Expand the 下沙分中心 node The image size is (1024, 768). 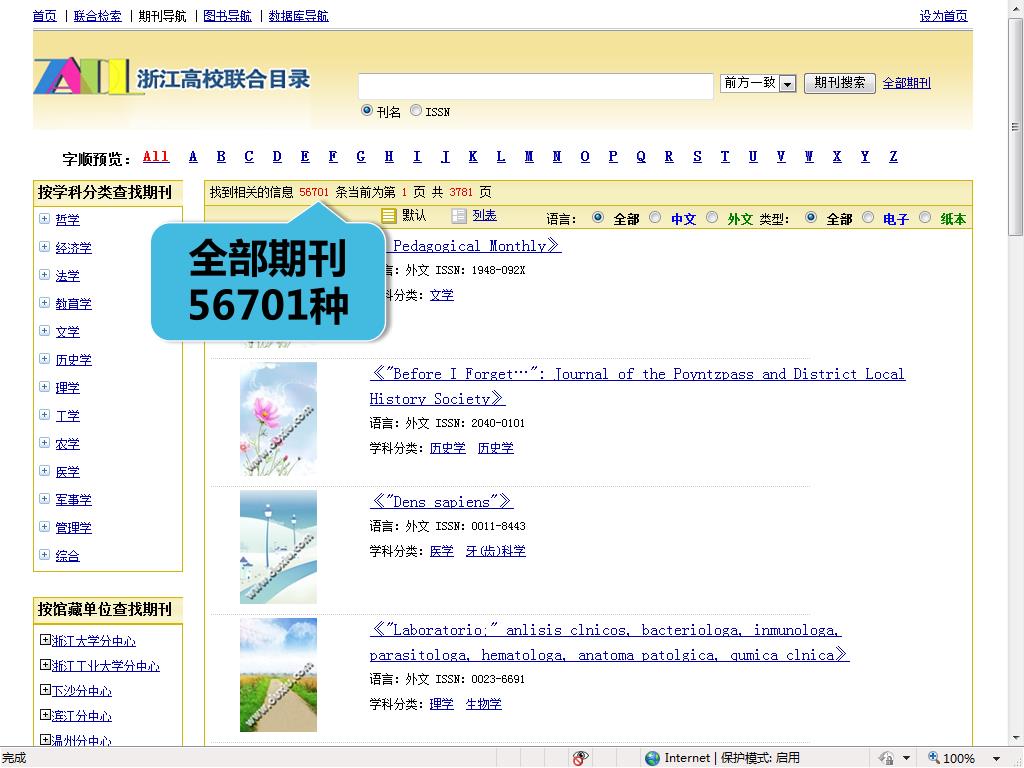point(45,690)
